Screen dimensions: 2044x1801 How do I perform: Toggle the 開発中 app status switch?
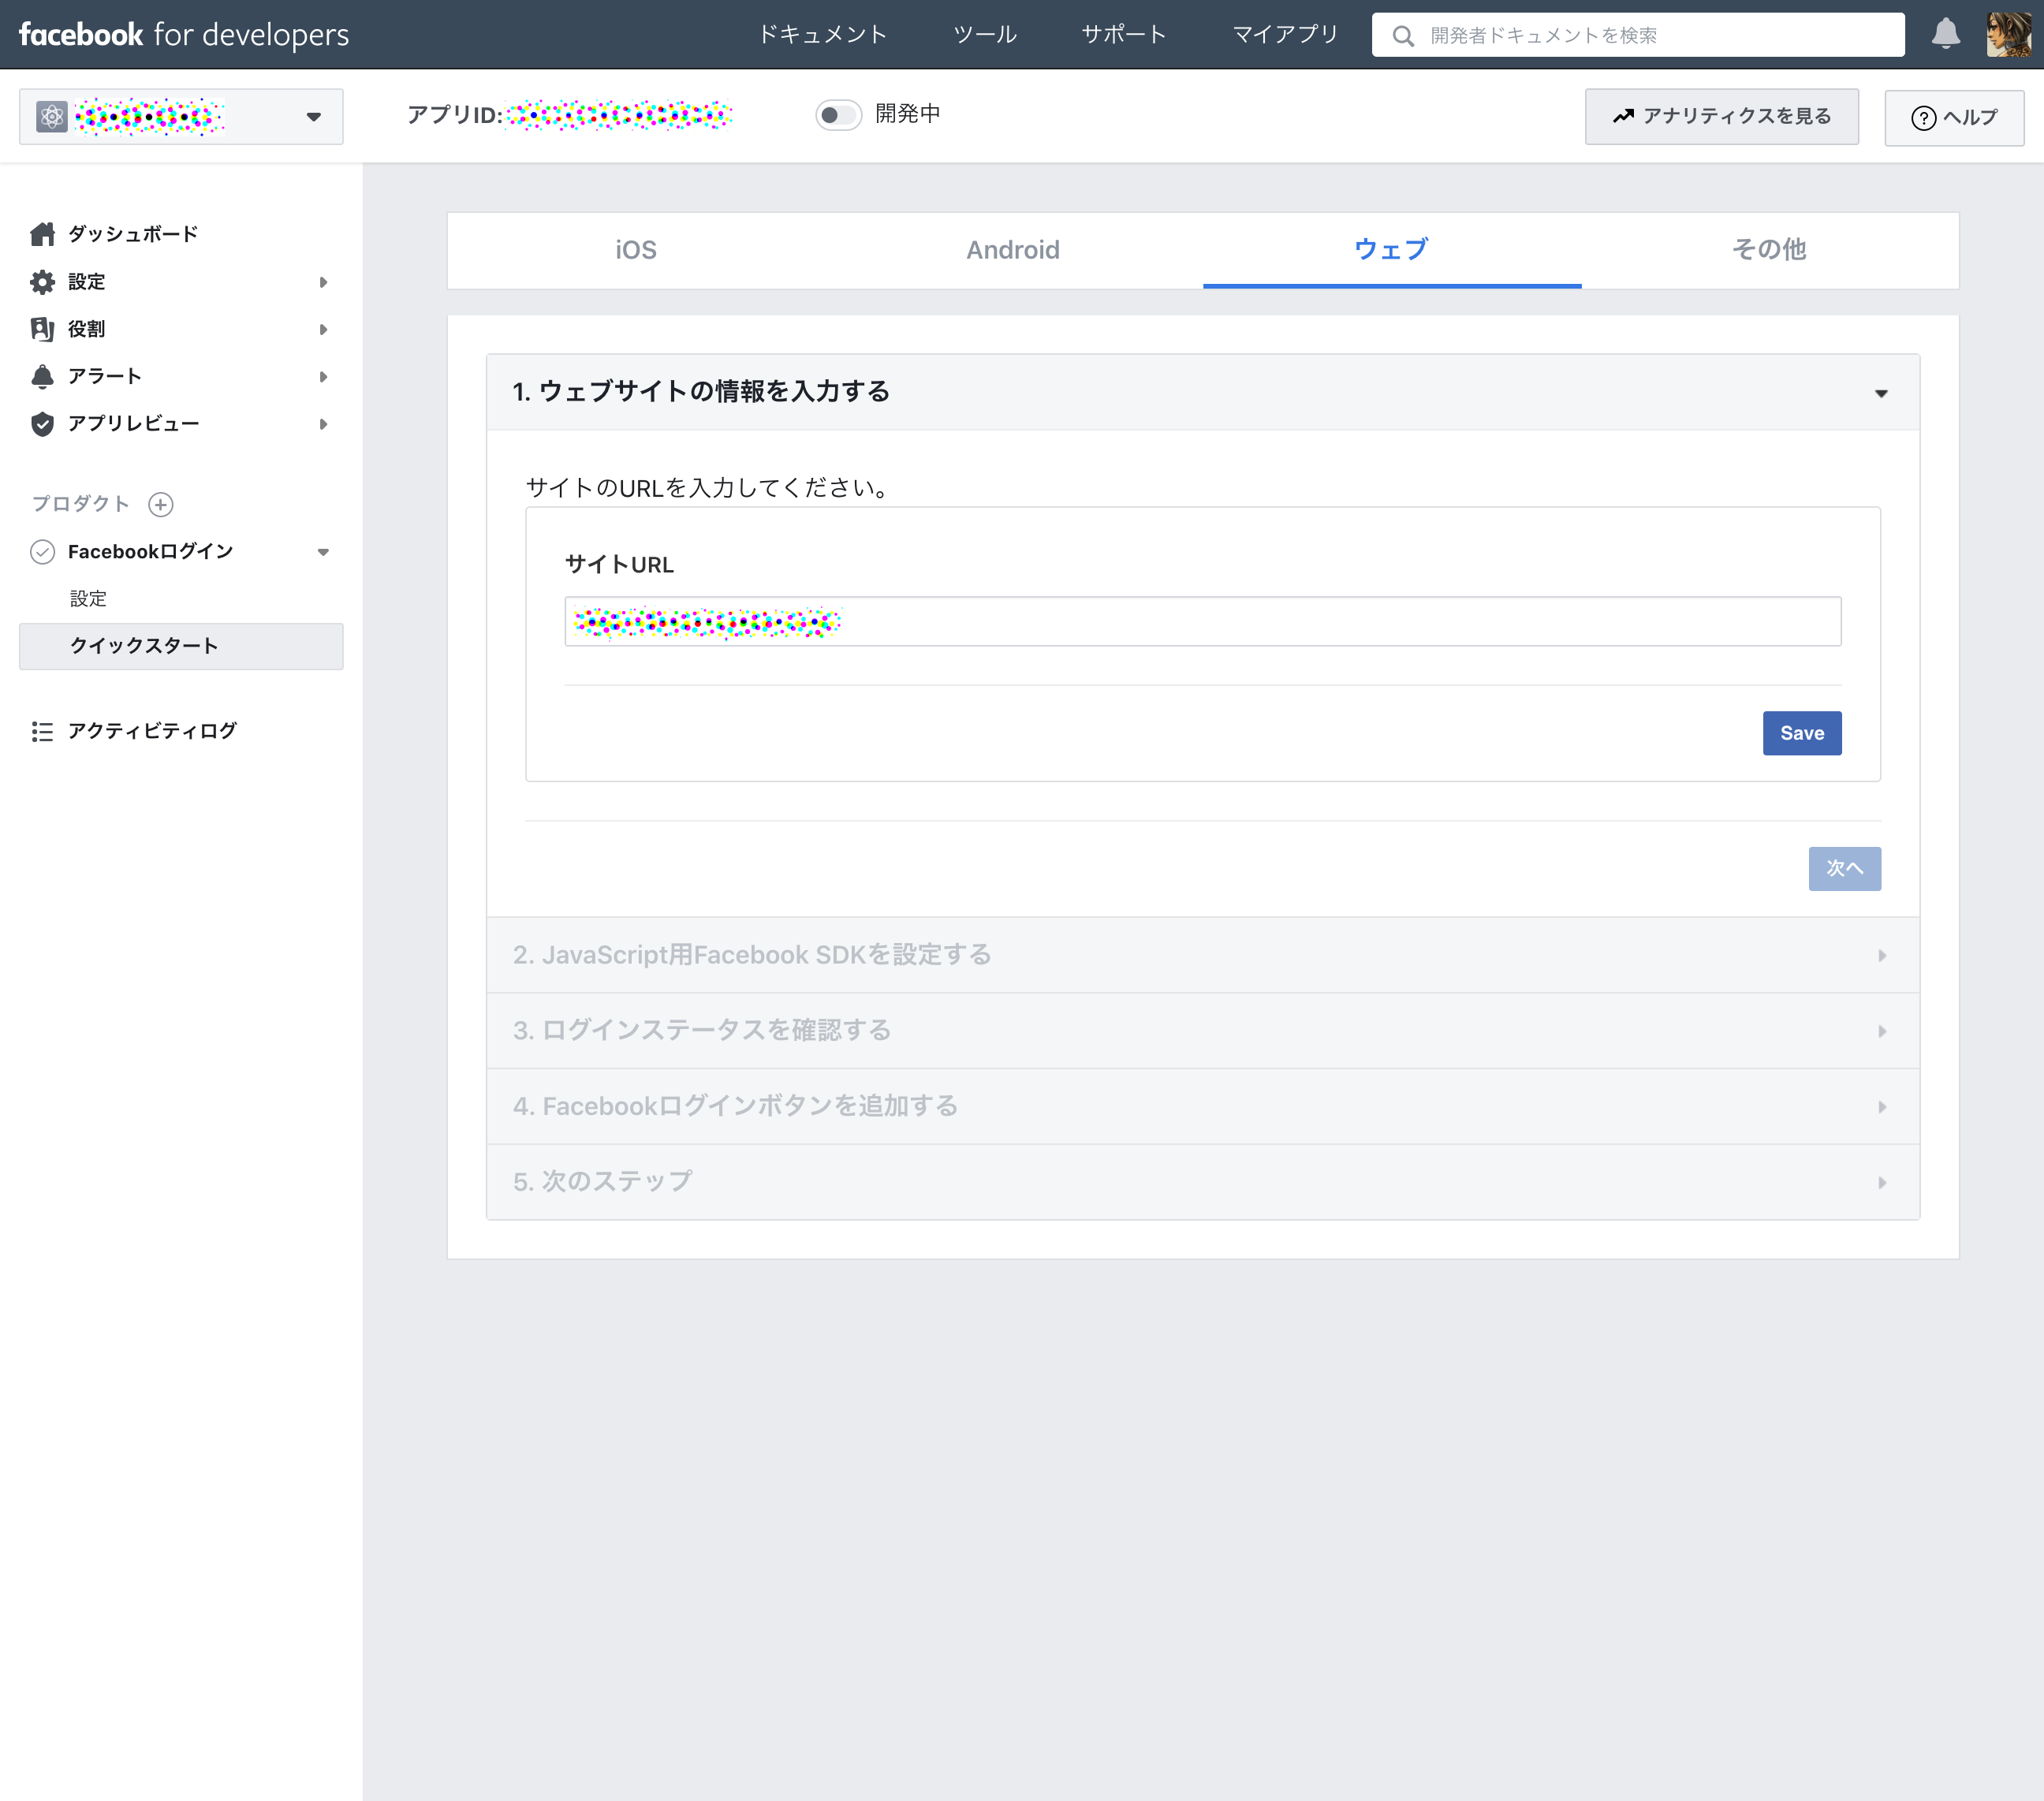pos(838,115)
